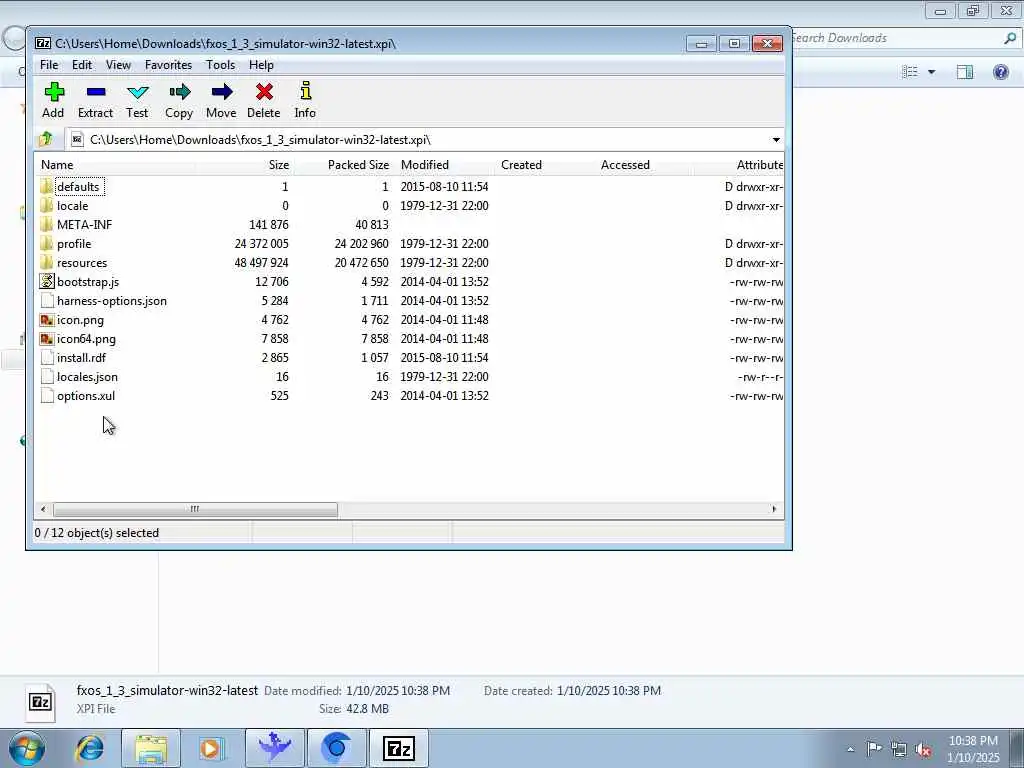Viewport: 1024px width, 768px height.
Task: Select the locale folder icon
Action: point(46,206)
